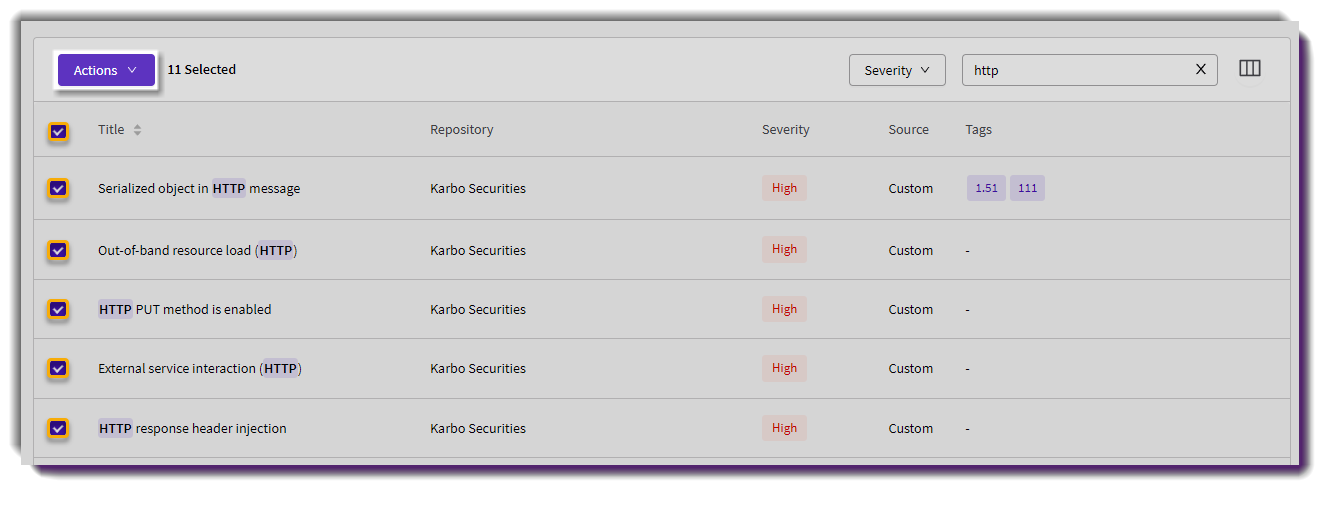Toggle the select-all checkbox in header
Screen dimensions: 1341x507
[x=58, y=131]
